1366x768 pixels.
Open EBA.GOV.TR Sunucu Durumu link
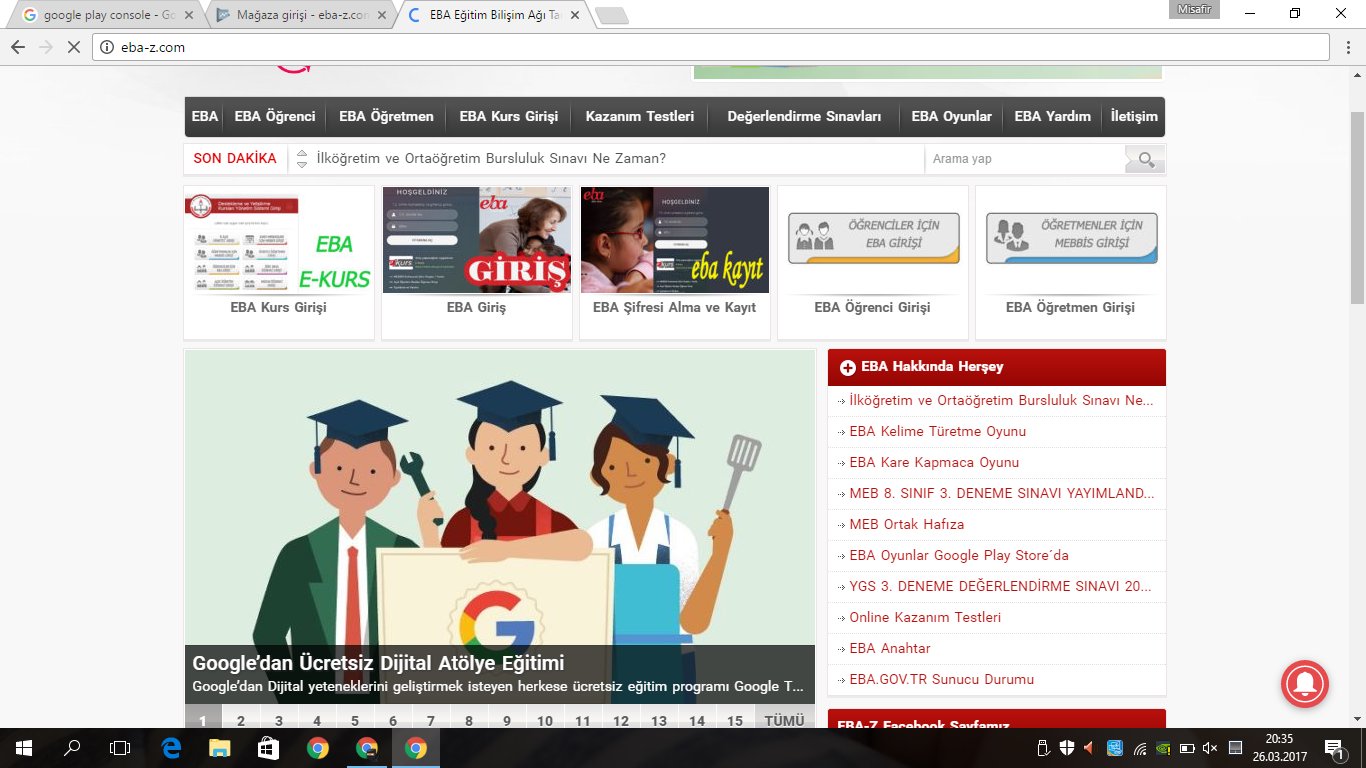pyautogui.click(x=942, y=680)
